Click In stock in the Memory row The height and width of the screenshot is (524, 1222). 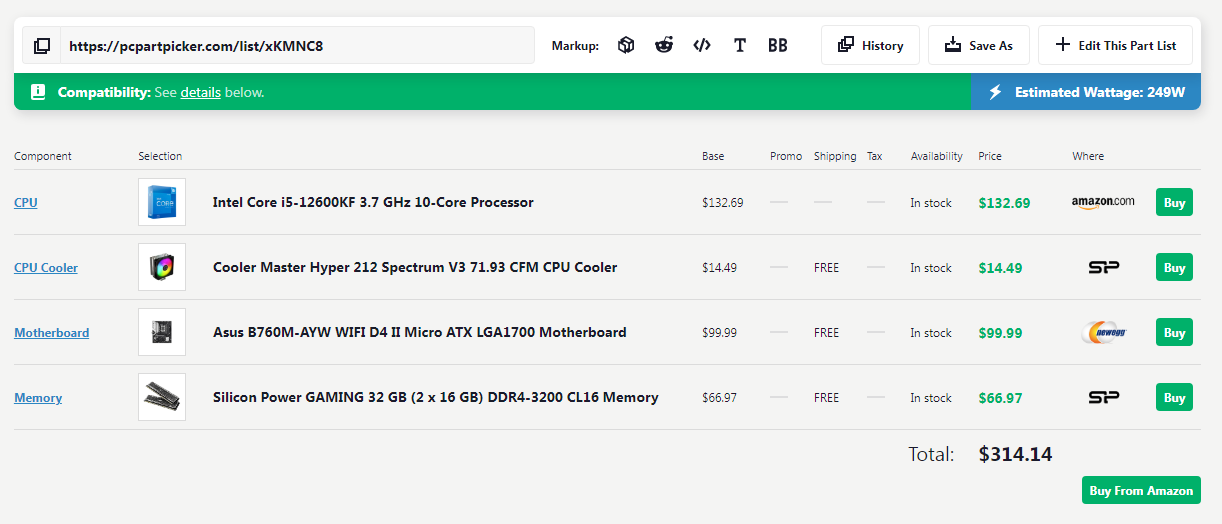pyautogui.click(x=931, y=398)
